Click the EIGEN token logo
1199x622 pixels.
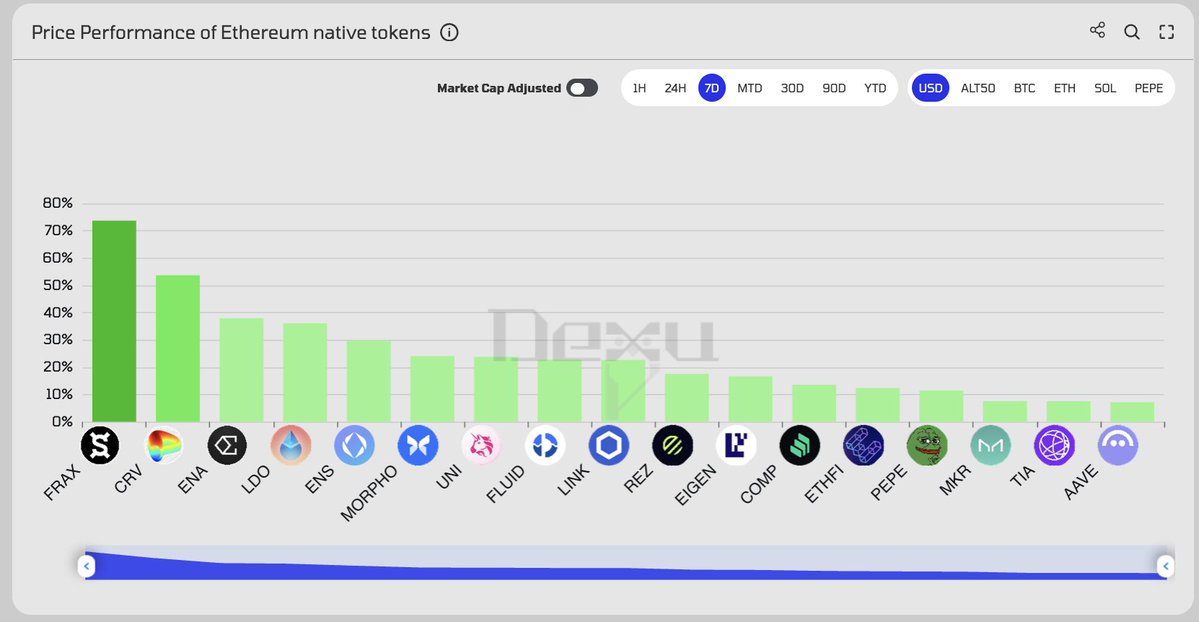736,445
